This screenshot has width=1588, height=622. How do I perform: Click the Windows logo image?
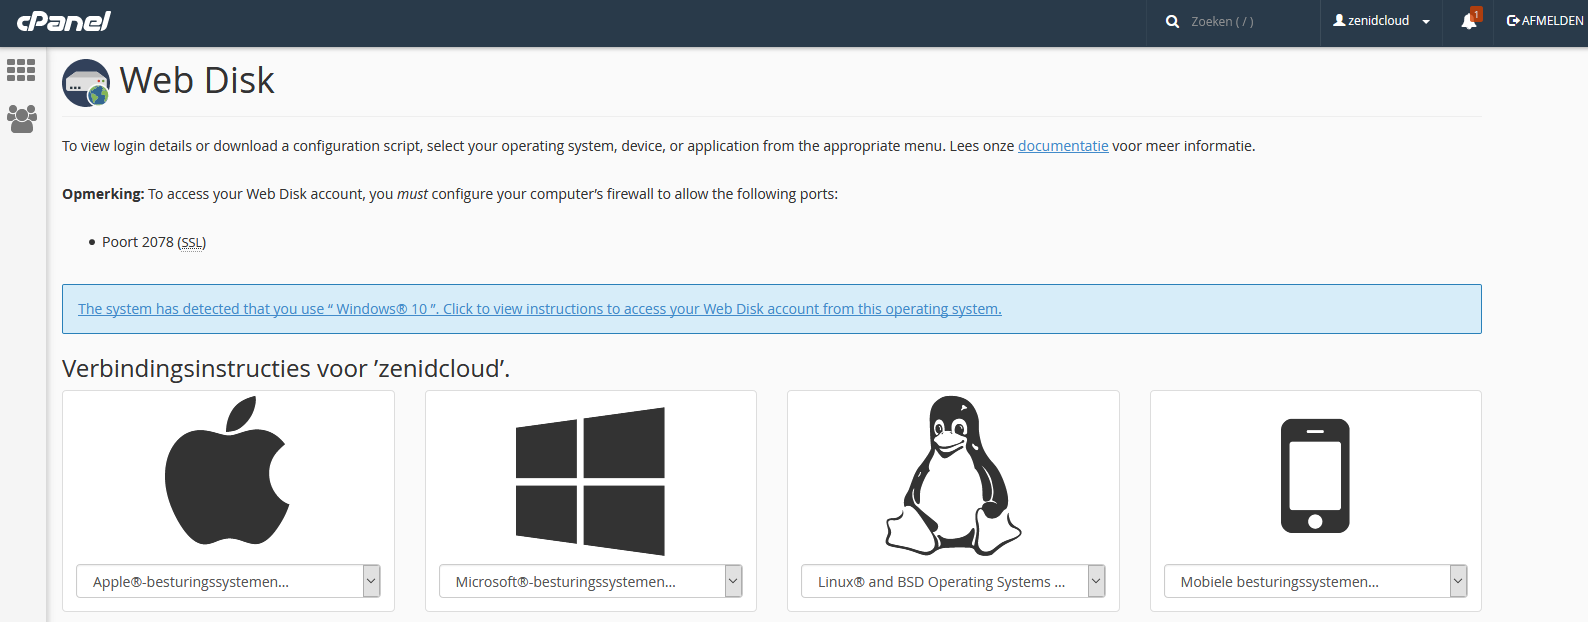coord(590,481)
